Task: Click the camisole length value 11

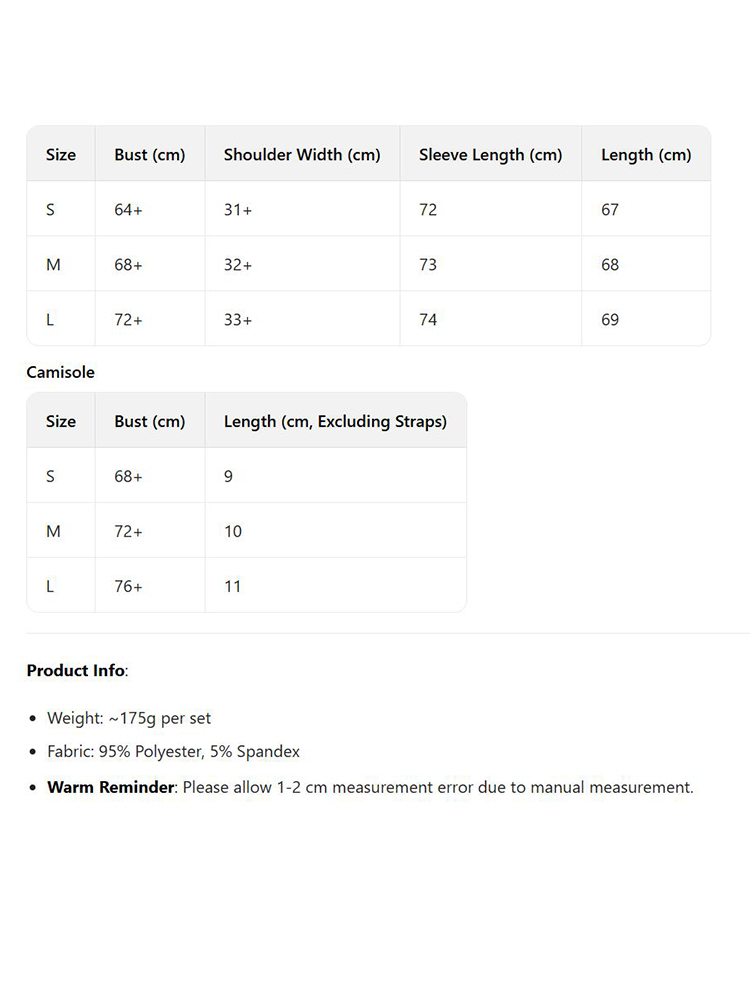Action: pos(233,586)
